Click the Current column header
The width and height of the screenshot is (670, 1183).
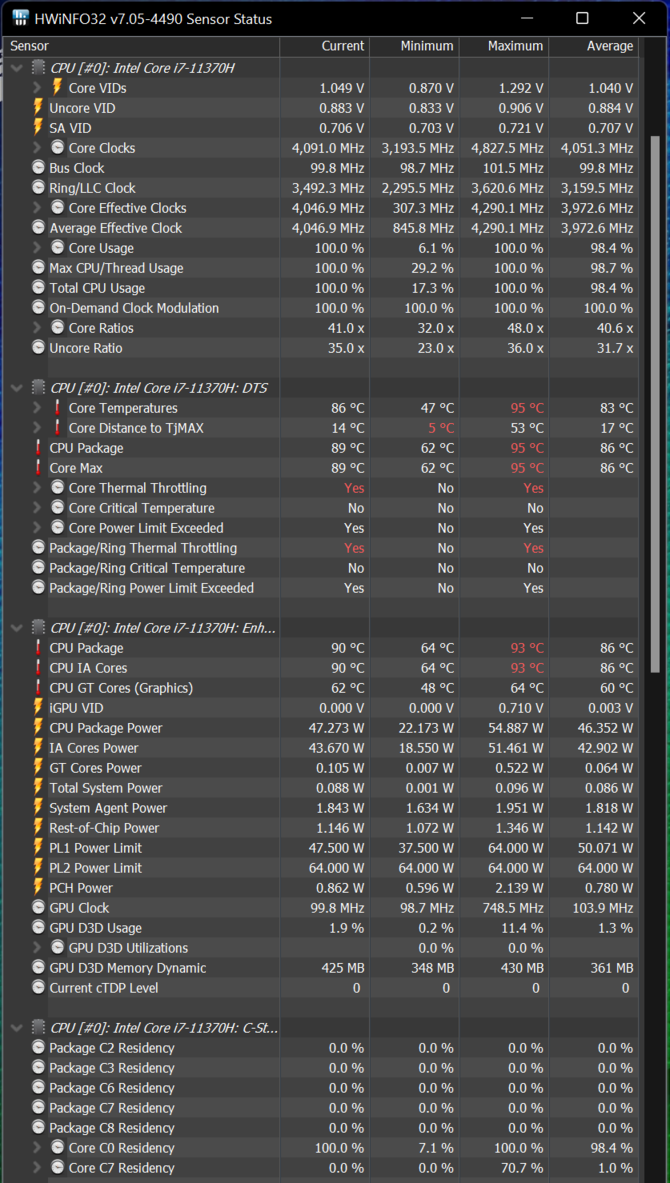324,46
